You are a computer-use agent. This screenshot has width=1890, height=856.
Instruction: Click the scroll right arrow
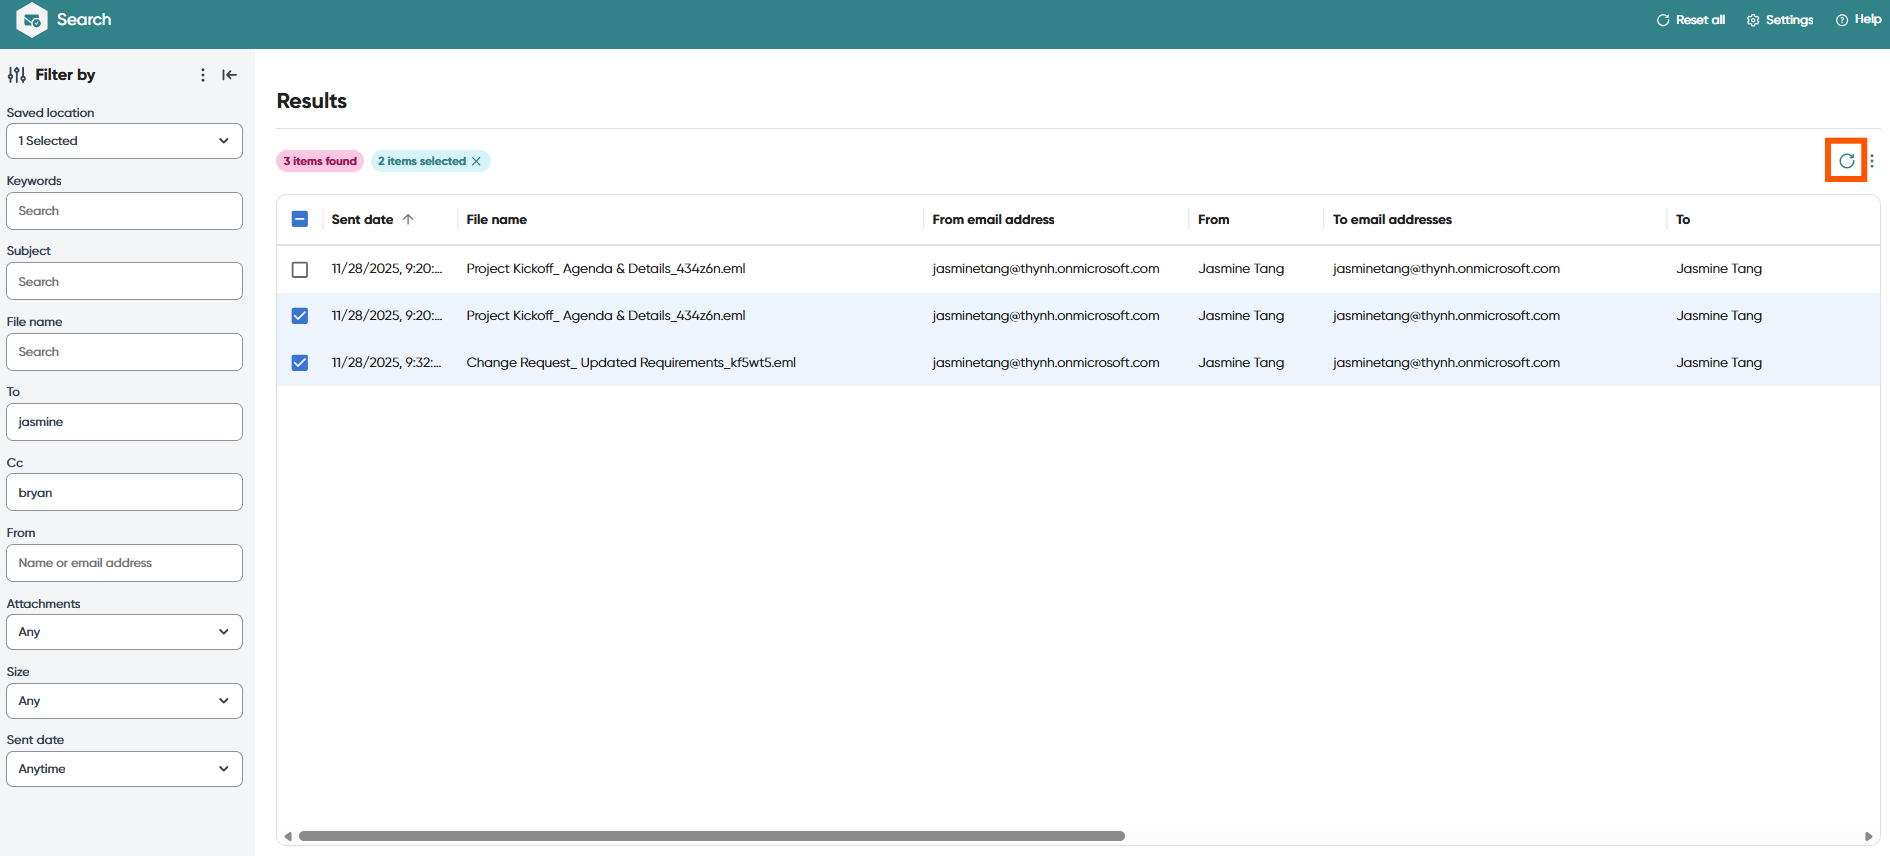[1868, 836]
